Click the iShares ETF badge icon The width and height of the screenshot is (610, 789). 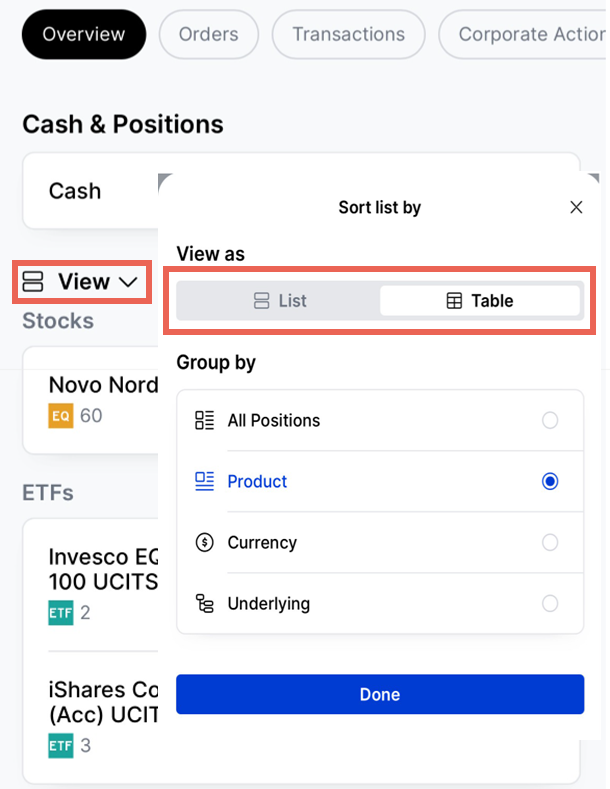click(61, 745)
